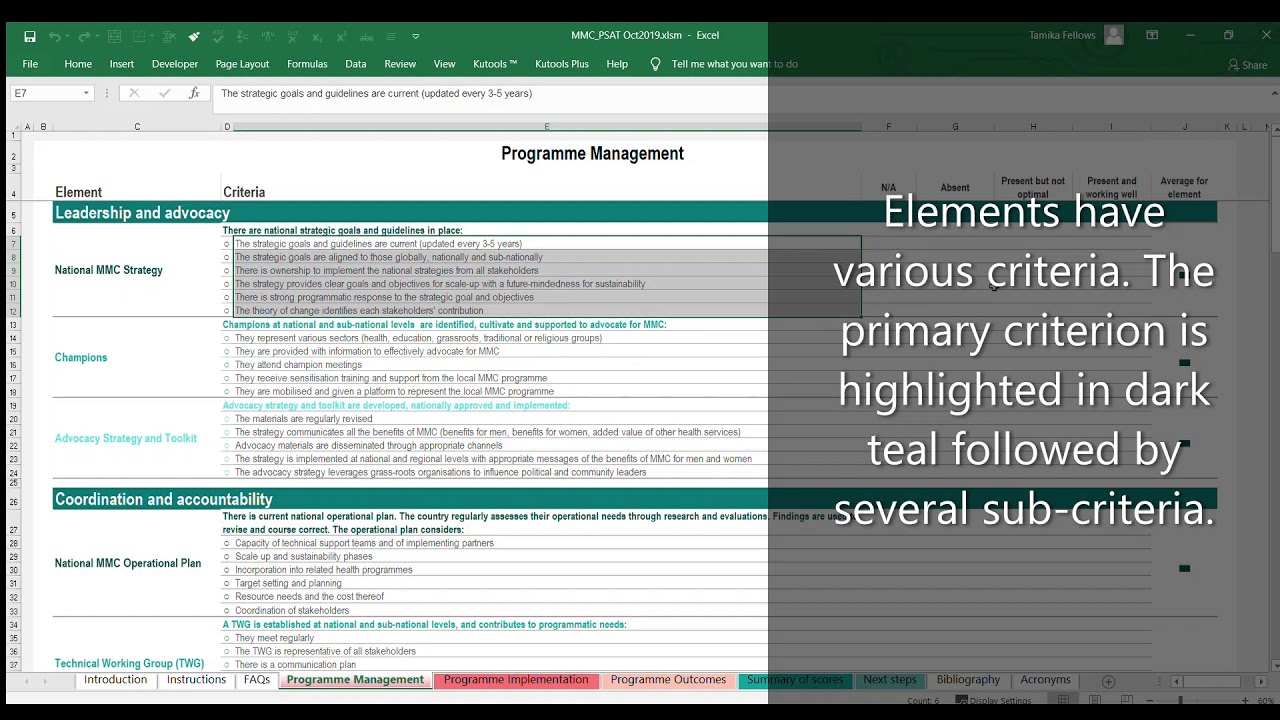Screen dimensions: 1280x720
Task: Confirm the formula bar entry with the checkmark icon
Action: point(164,93)
